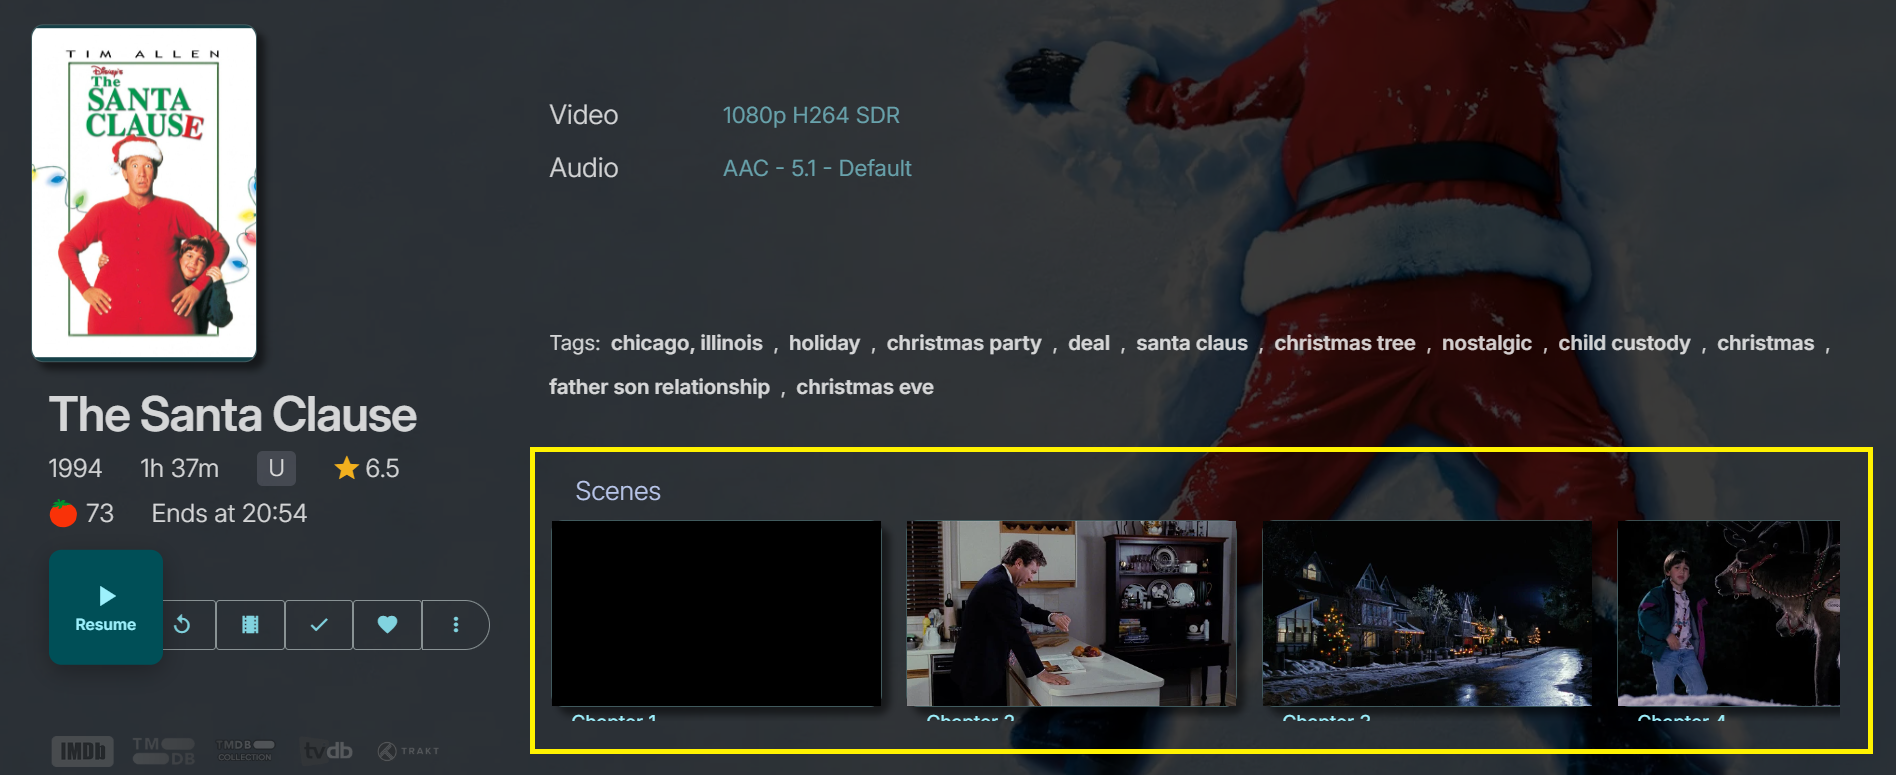
Task: Play the trailer using the film strip icon
Action: pos(250,625)
